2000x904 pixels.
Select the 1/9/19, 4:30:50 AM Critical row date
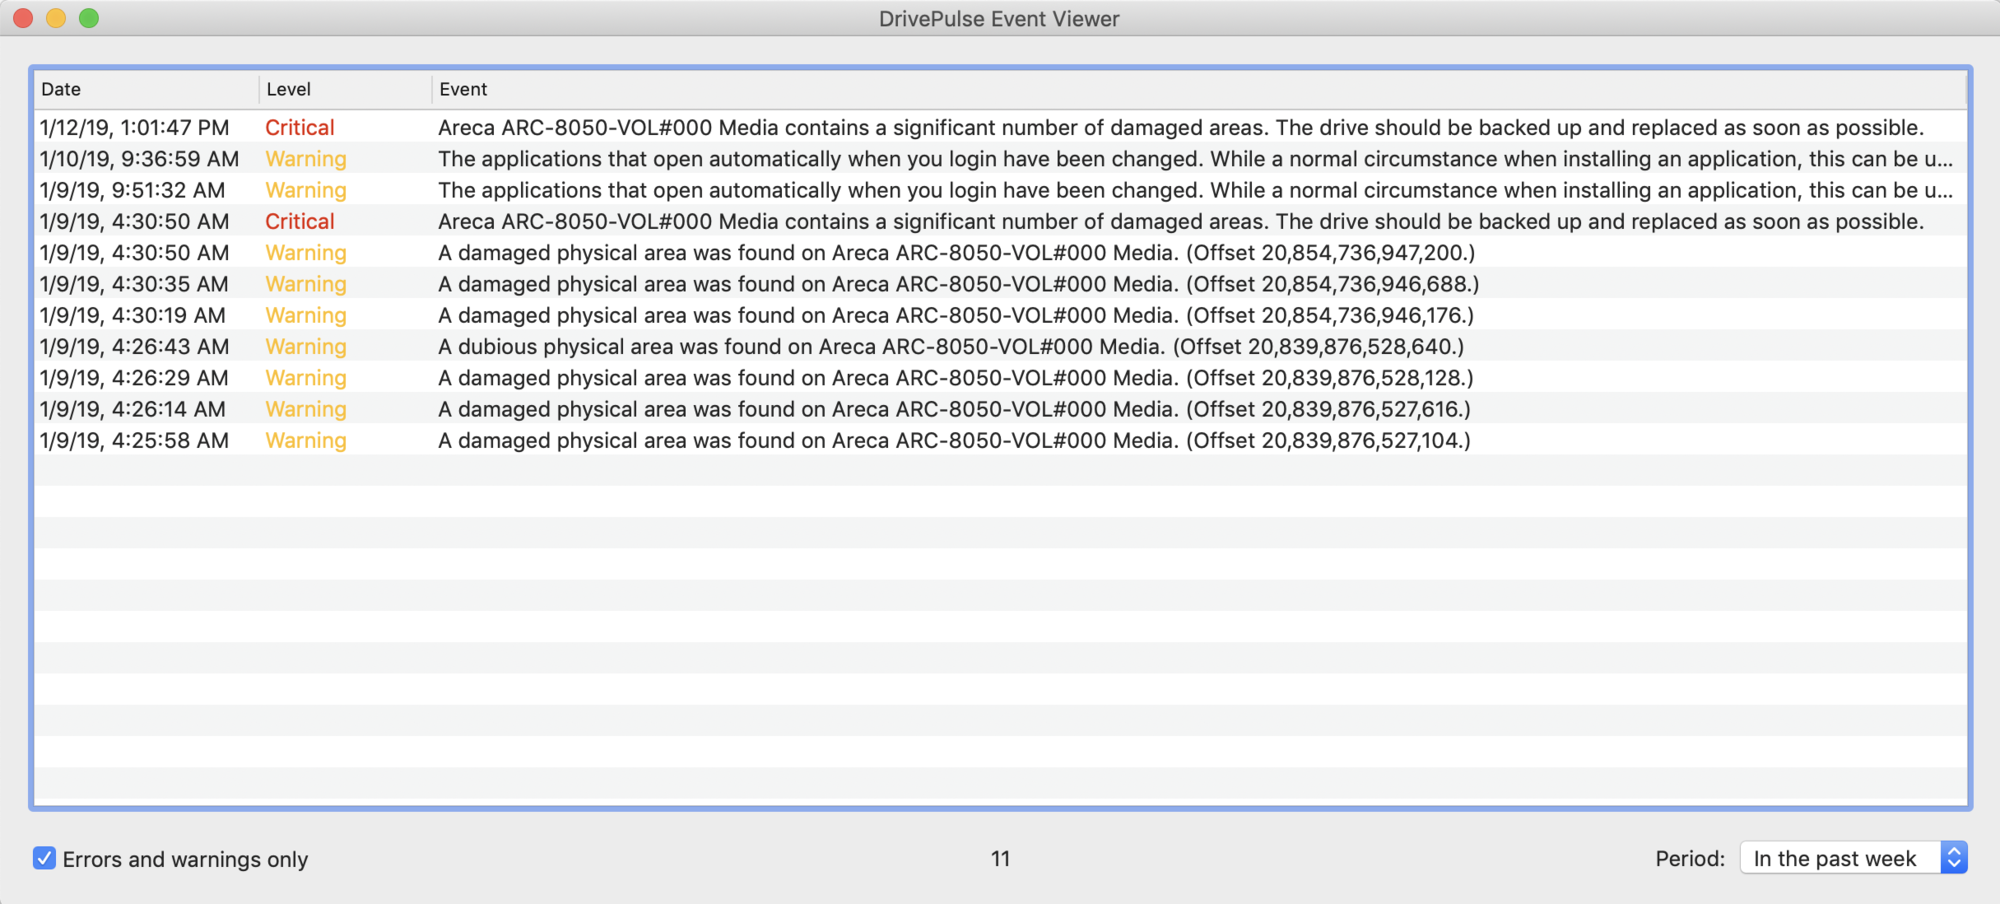[x=135, y=221]
